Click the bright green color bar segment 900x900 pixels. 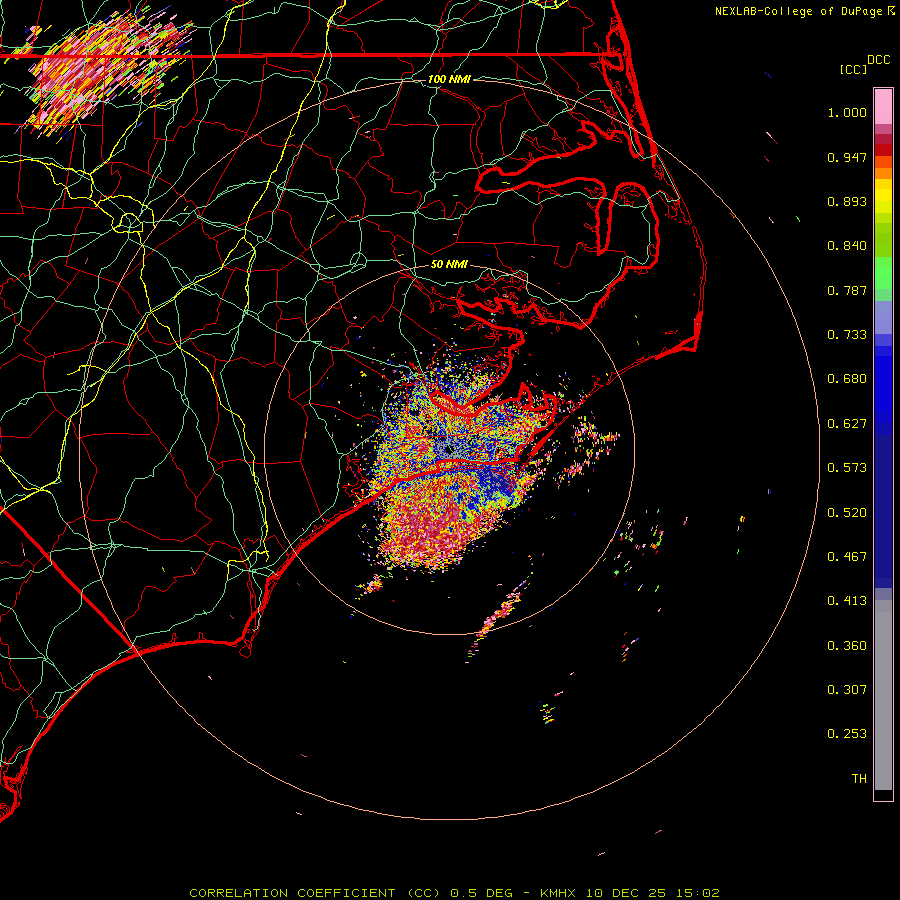883,273
